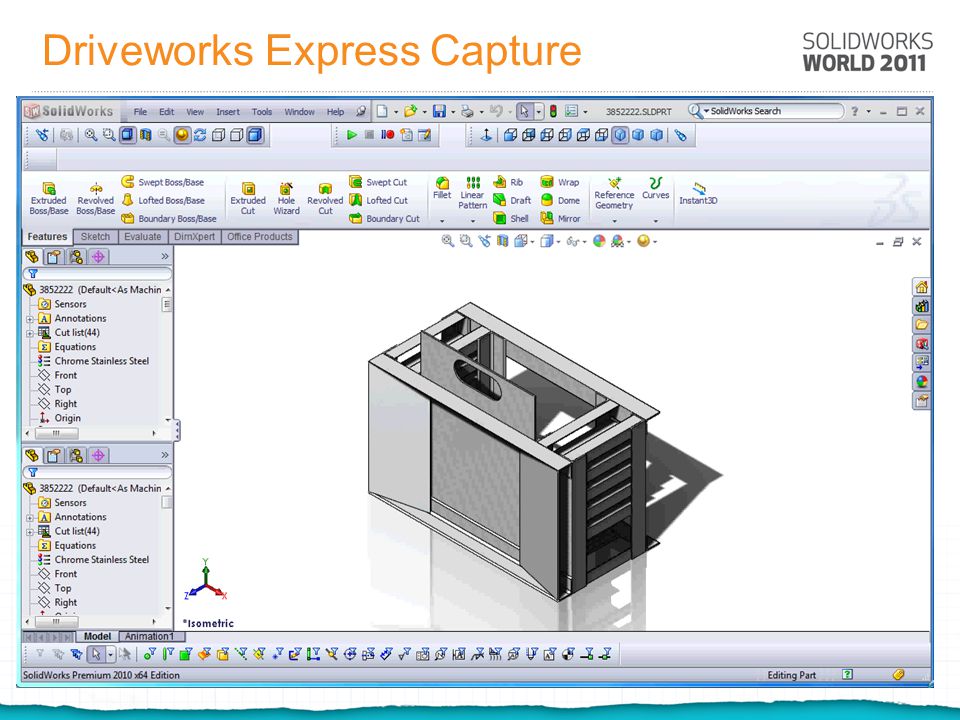Image resolution: width=960 pixels, height=720 pixels.
Task: Click the Save icon in the toolbar
Action: pos(439,111)
